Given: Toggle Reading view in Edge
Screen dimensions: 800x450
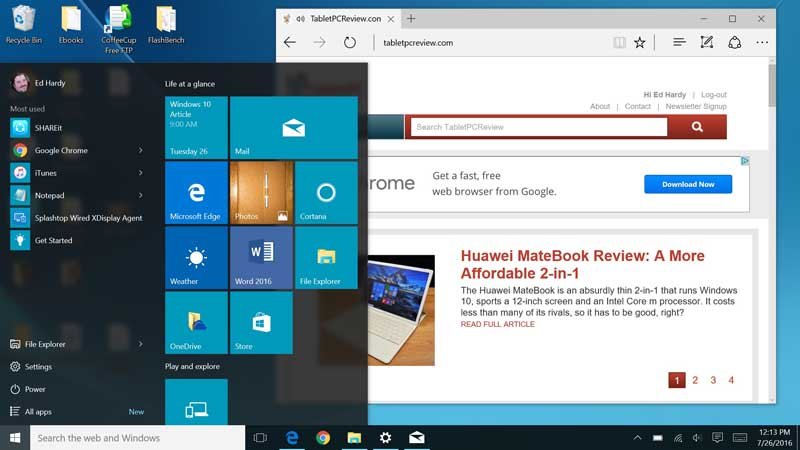Looking at the screenshot, I should click(x=619, y=42).
